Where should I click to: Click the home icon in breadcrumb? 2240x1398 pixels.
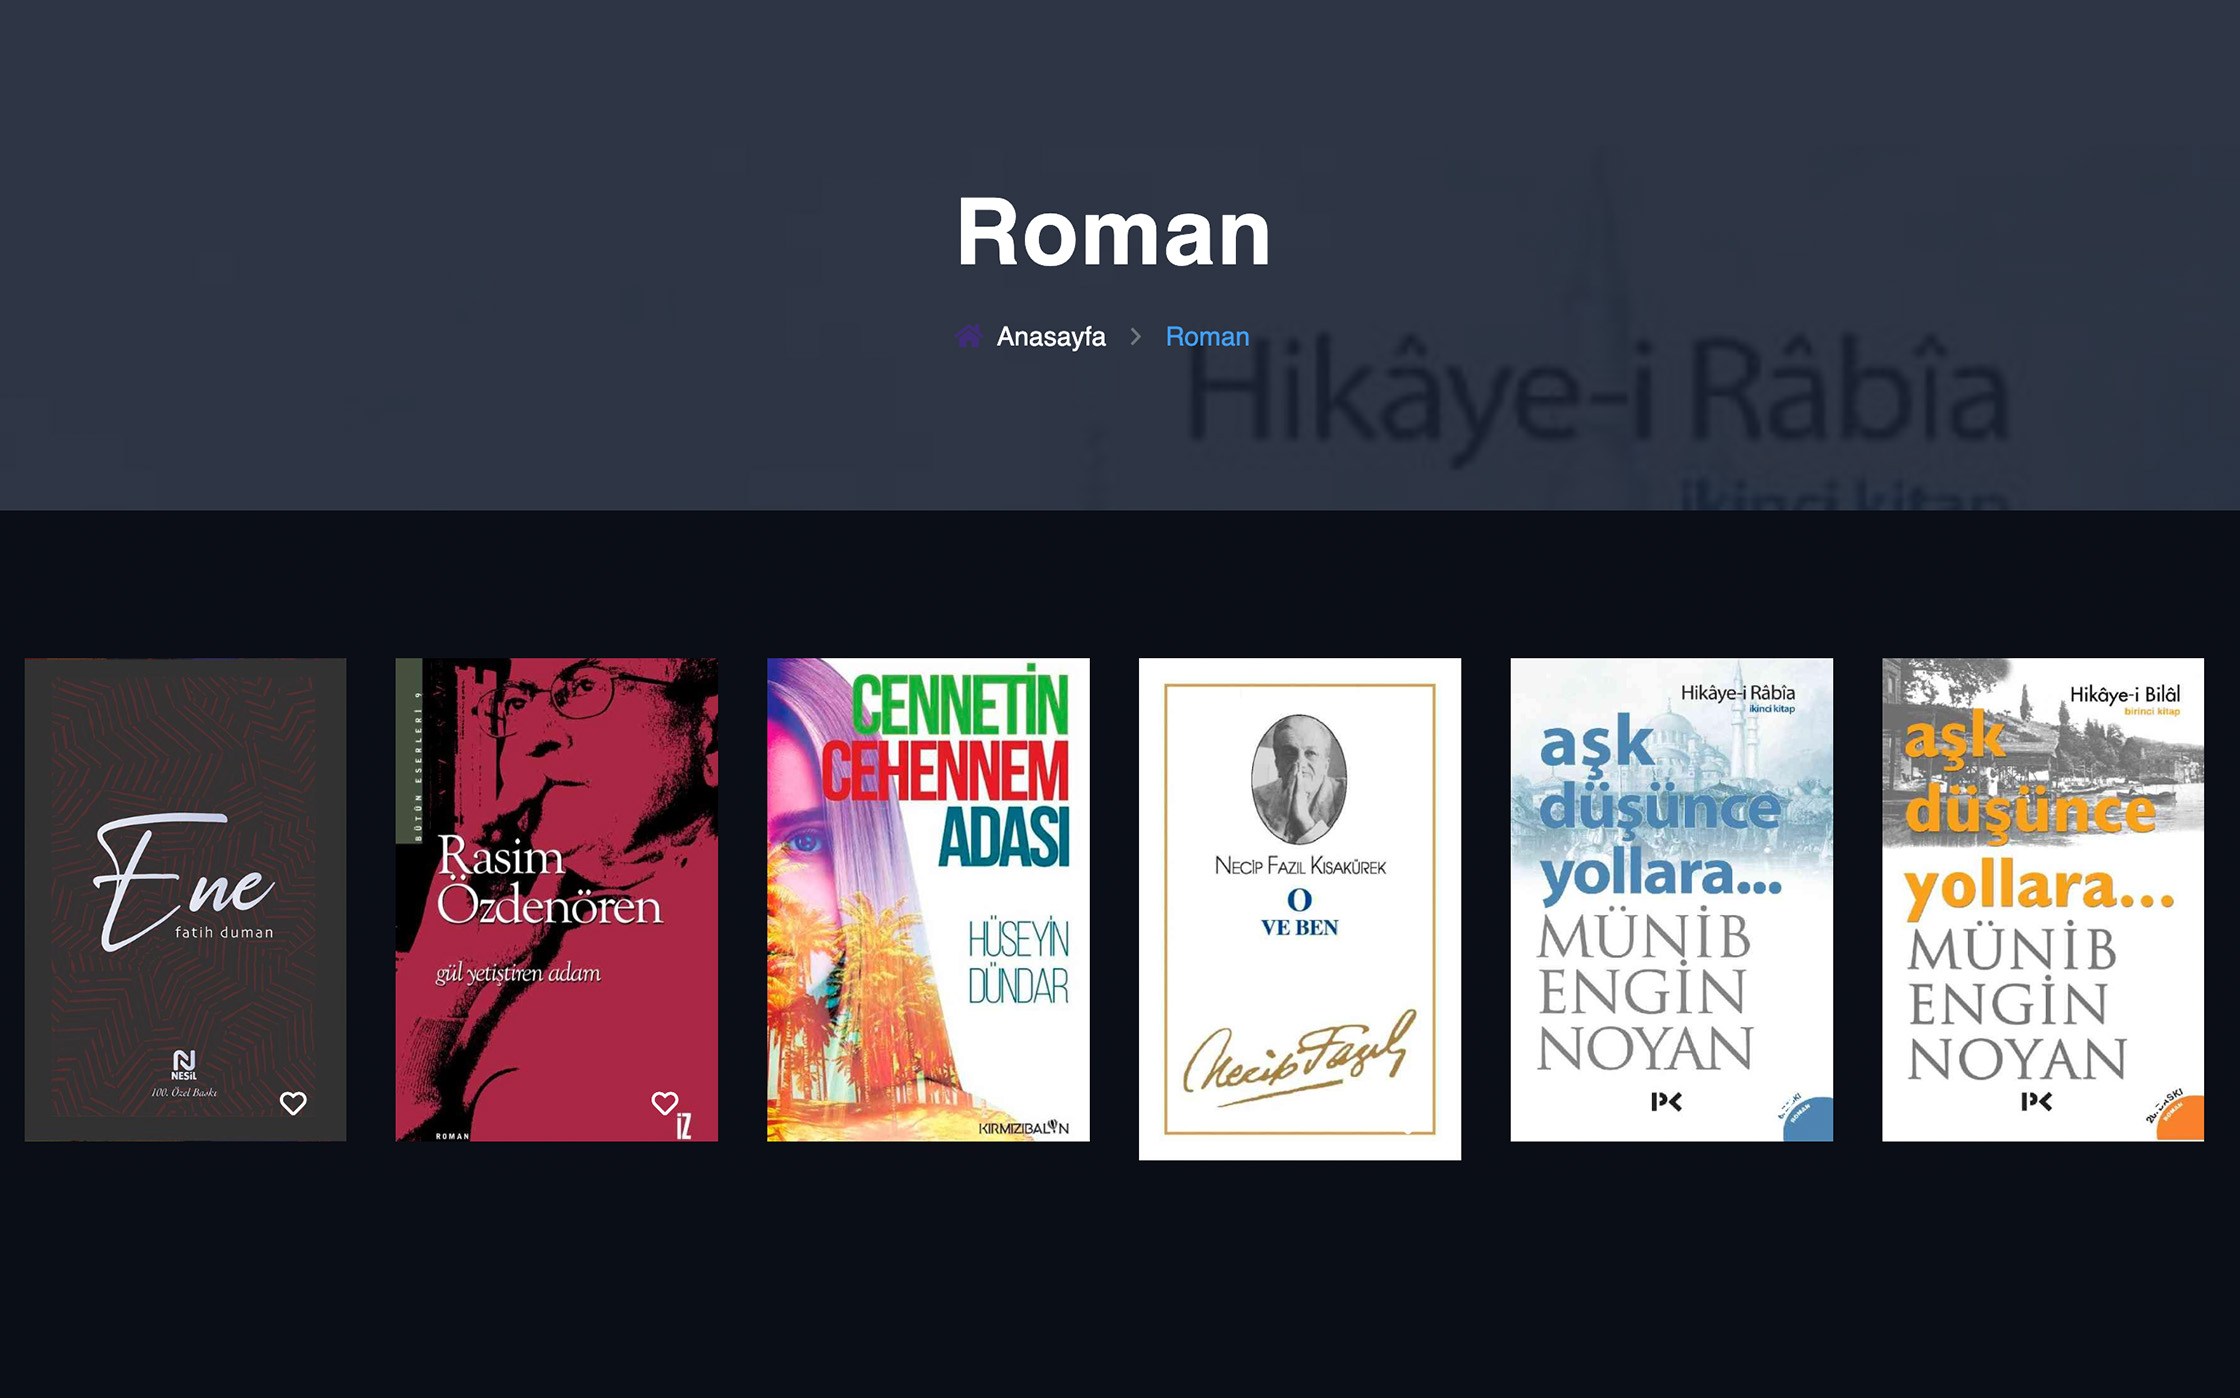968,336
